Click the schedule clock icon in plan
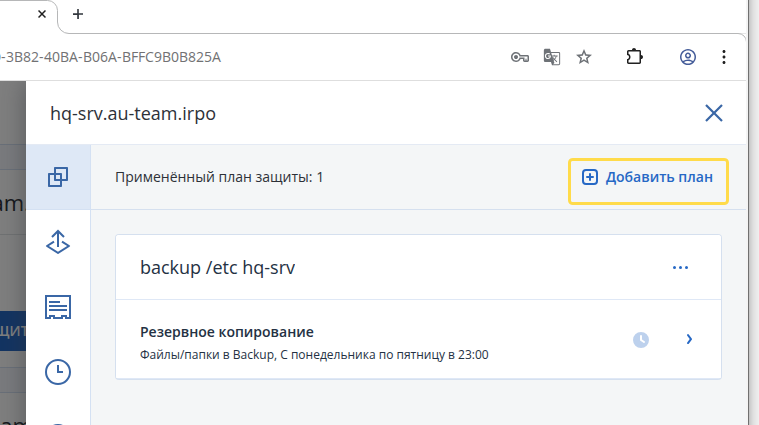The width and height of the screenshot is (759, 425). pos(641,339)
